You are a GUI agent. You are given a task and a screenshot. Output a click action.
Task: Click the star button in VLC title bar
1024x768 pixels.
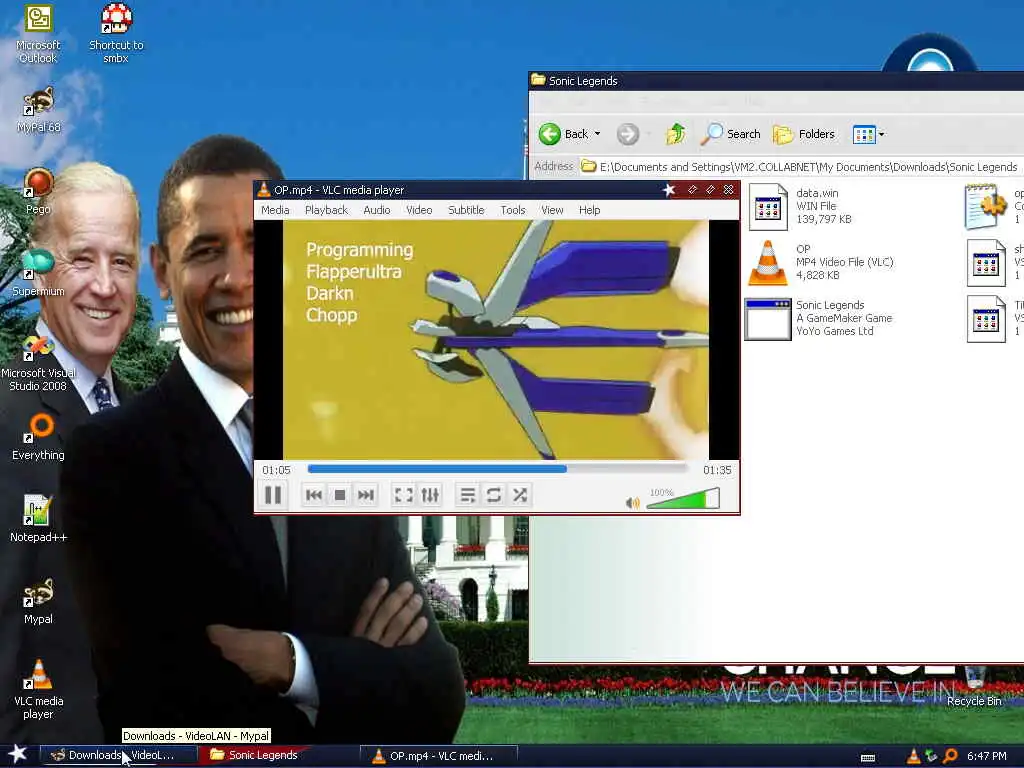669,189
